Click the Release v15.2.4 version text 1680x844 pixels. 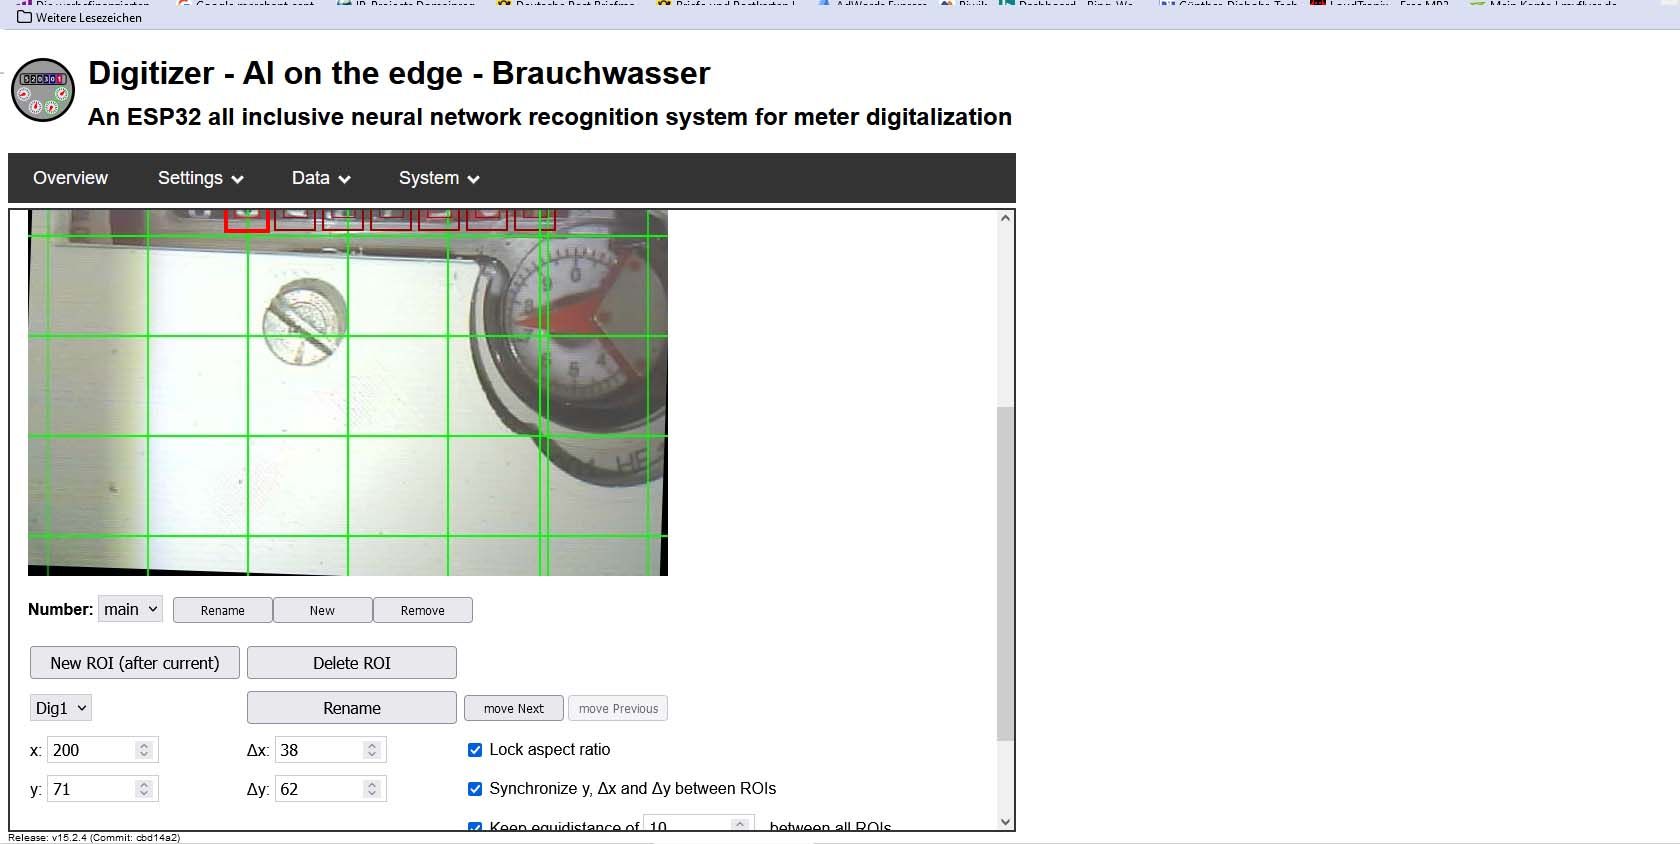pyautogui.click(x=94, y=838)
